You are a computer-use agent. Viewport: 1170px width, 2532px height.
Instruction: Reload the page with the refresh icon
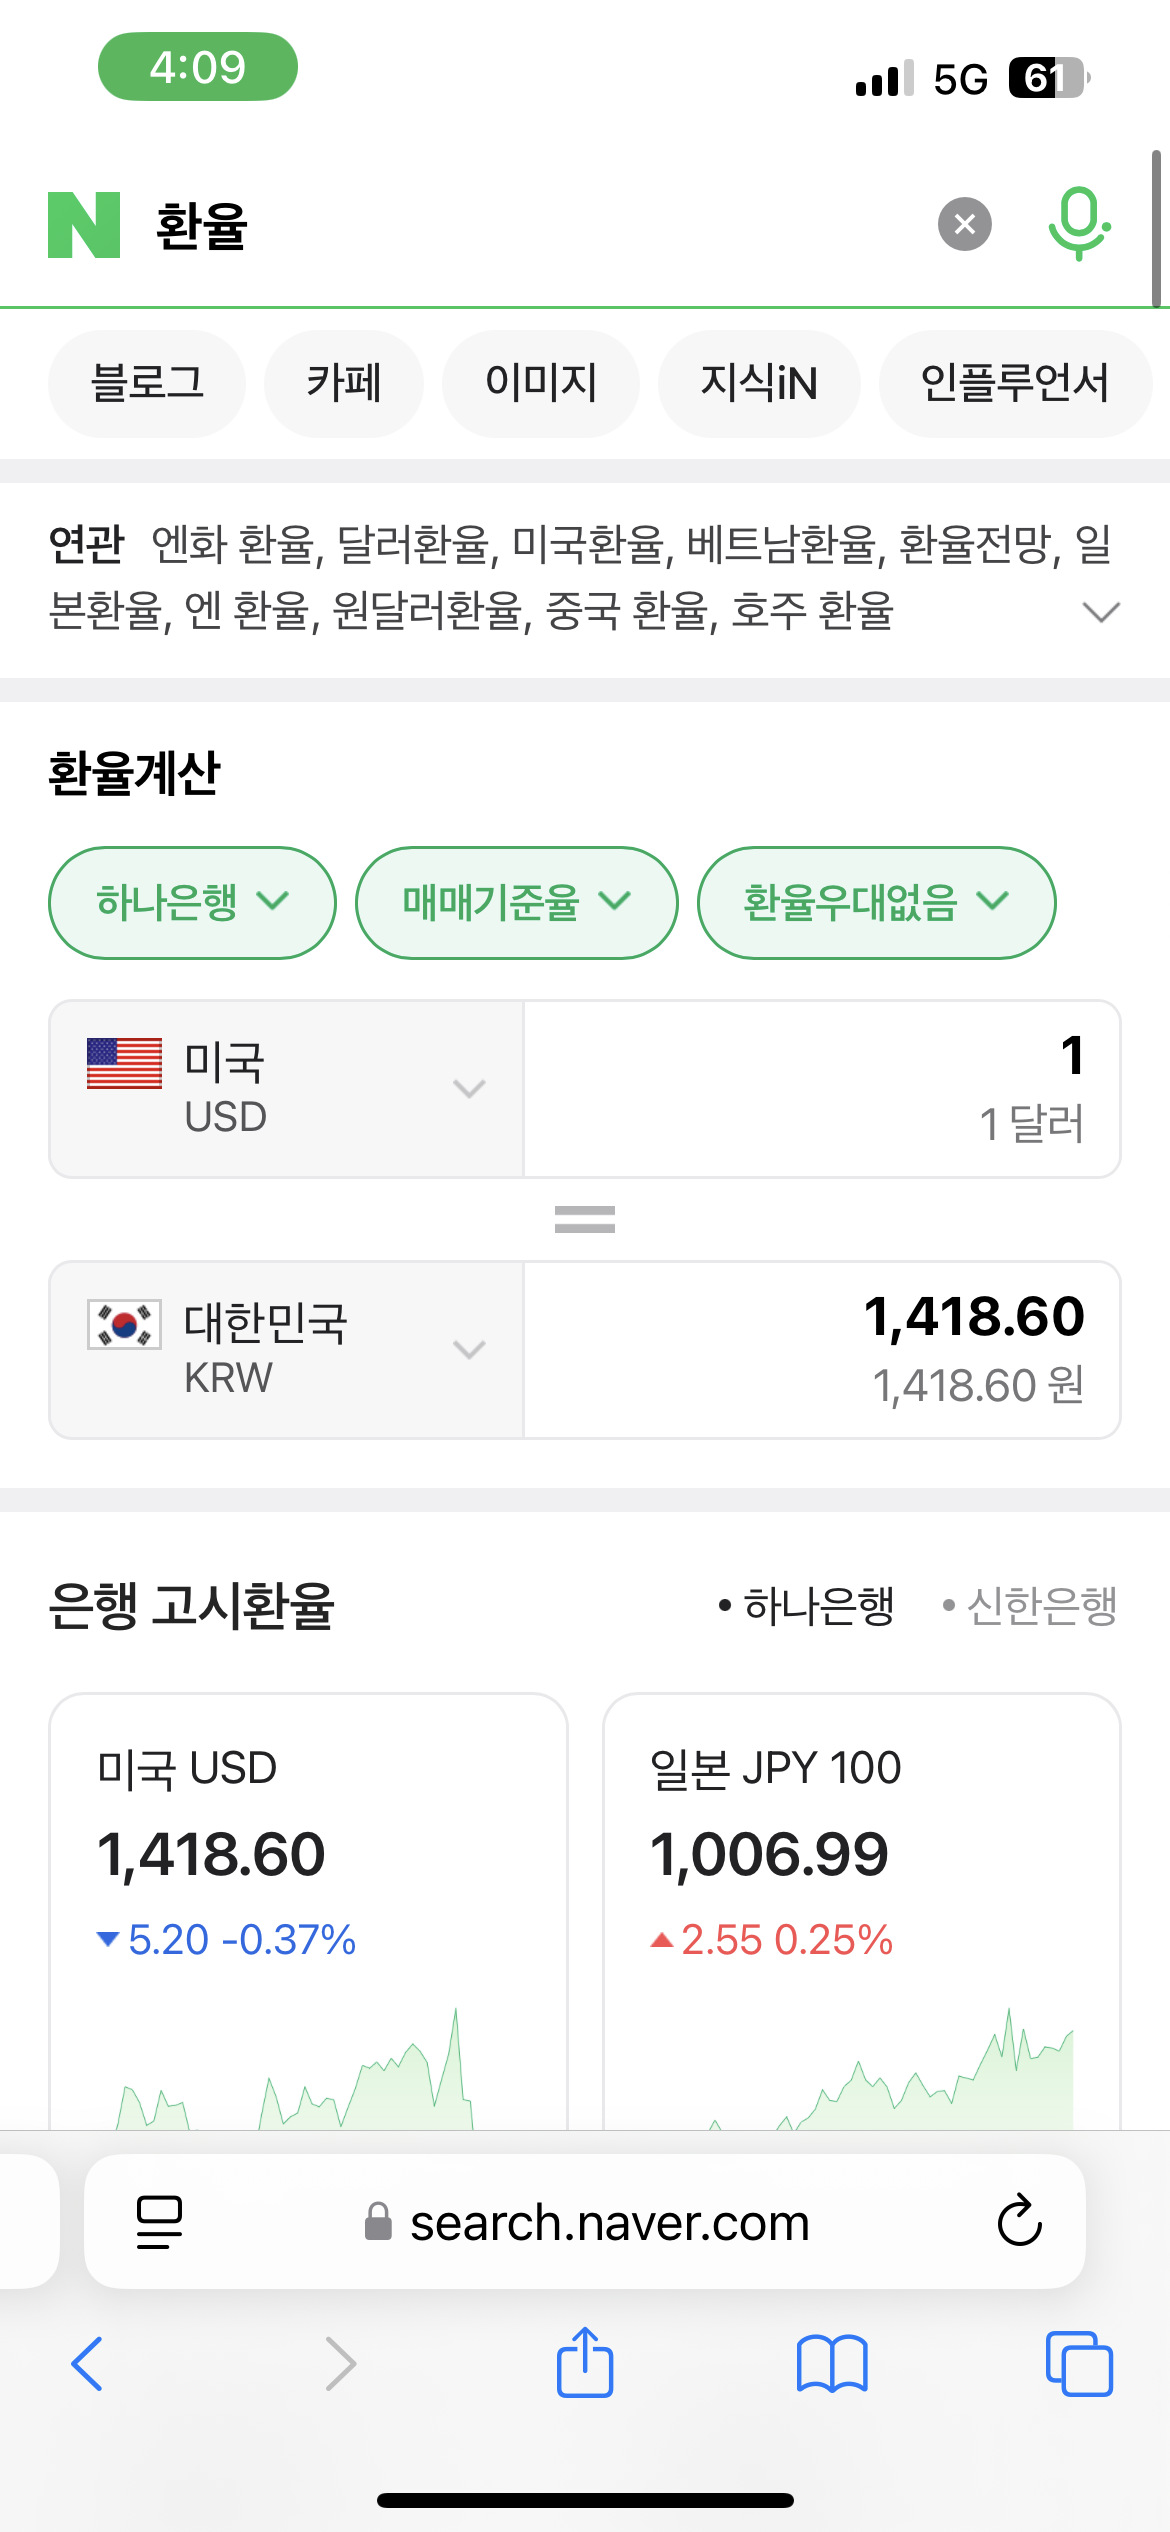click(1019, 2222)
